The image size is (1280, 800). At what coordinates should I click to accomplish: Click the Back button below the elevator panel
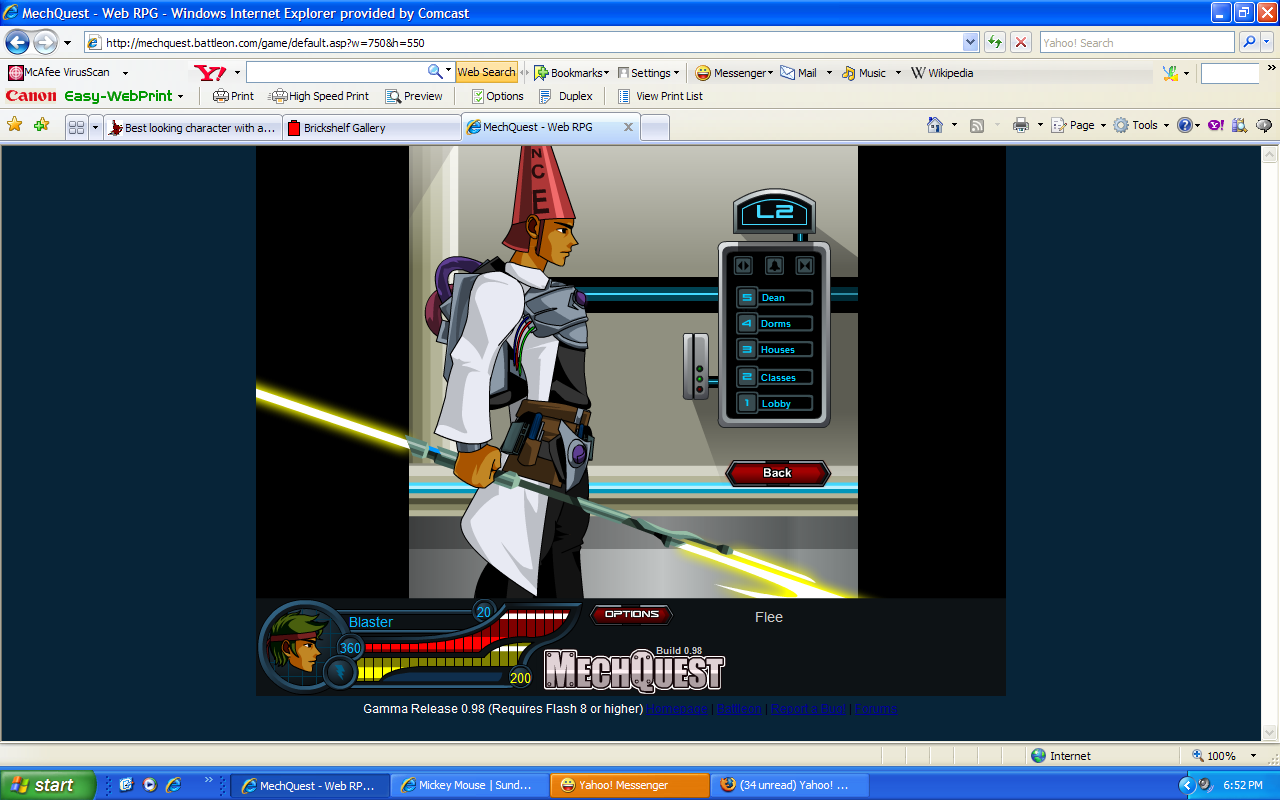point(778,473)
